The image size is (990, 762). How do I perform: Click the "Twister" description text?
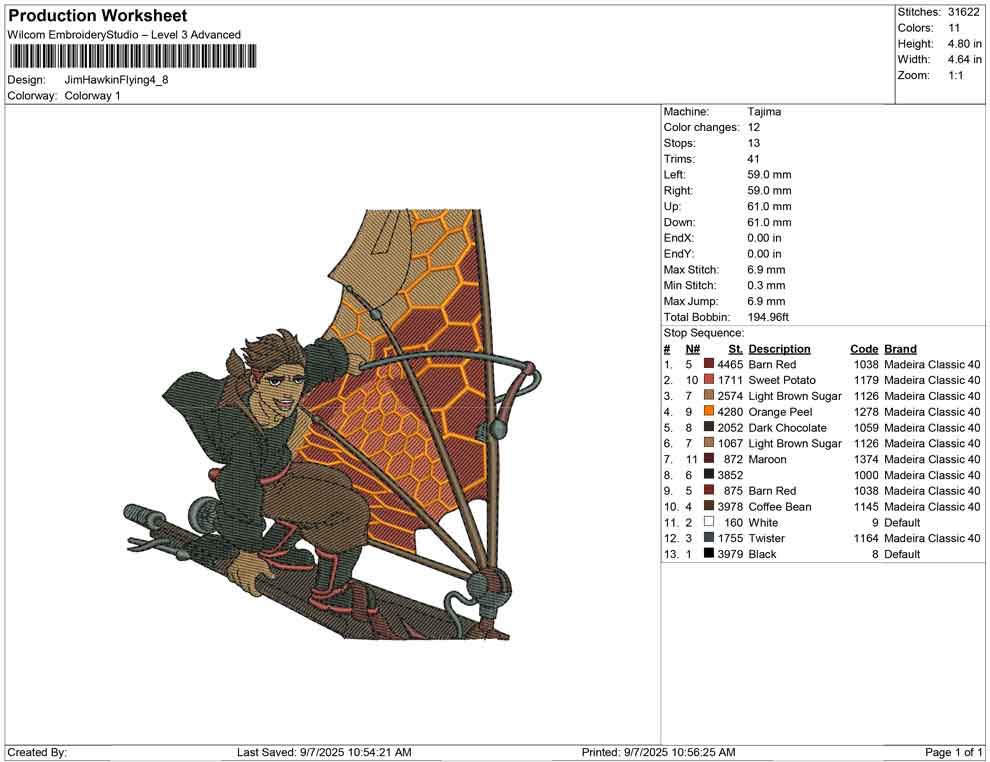[766, 538]
